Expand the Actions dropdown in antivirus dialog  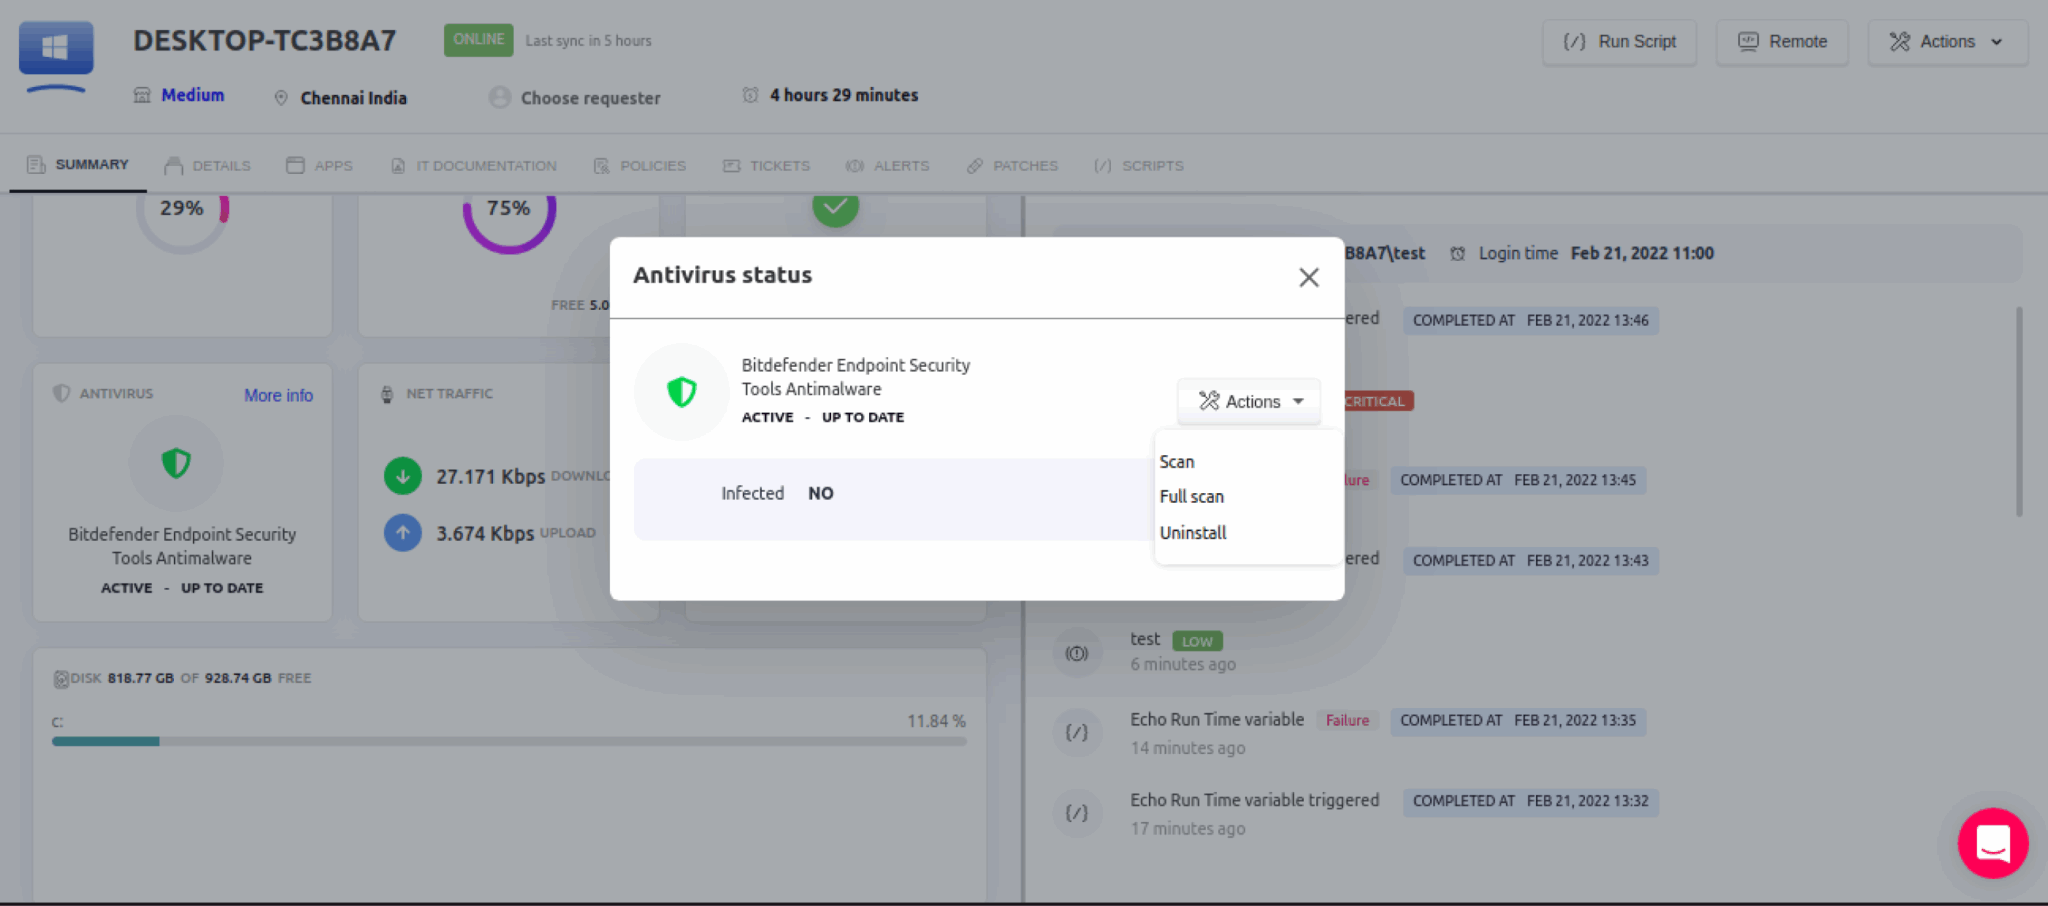click(1250, 401)
